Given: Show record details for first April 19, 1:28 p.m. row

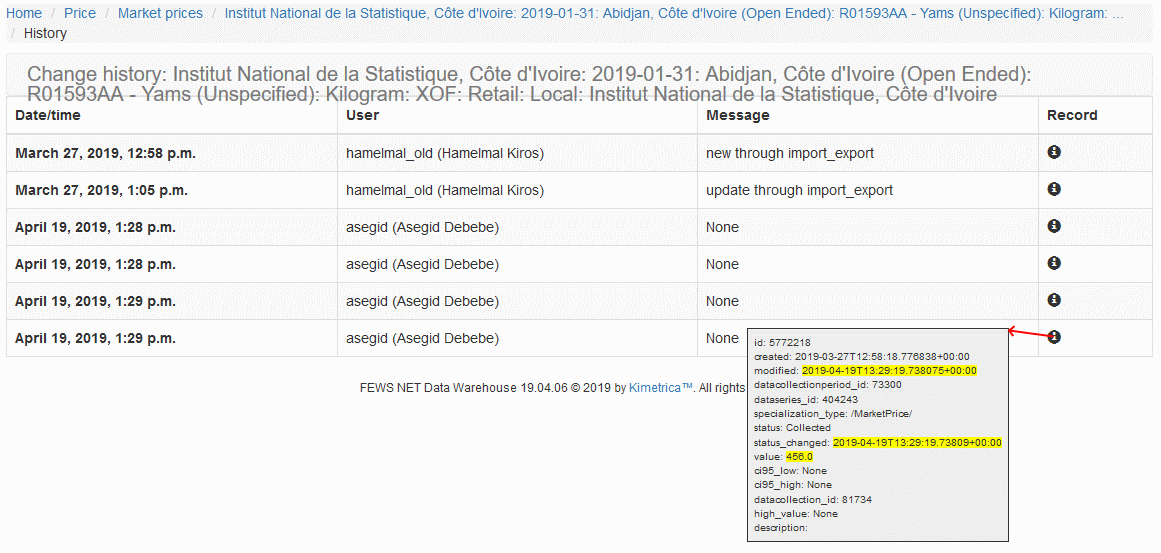Looking at the screenshot, I should coord(1054,226).
